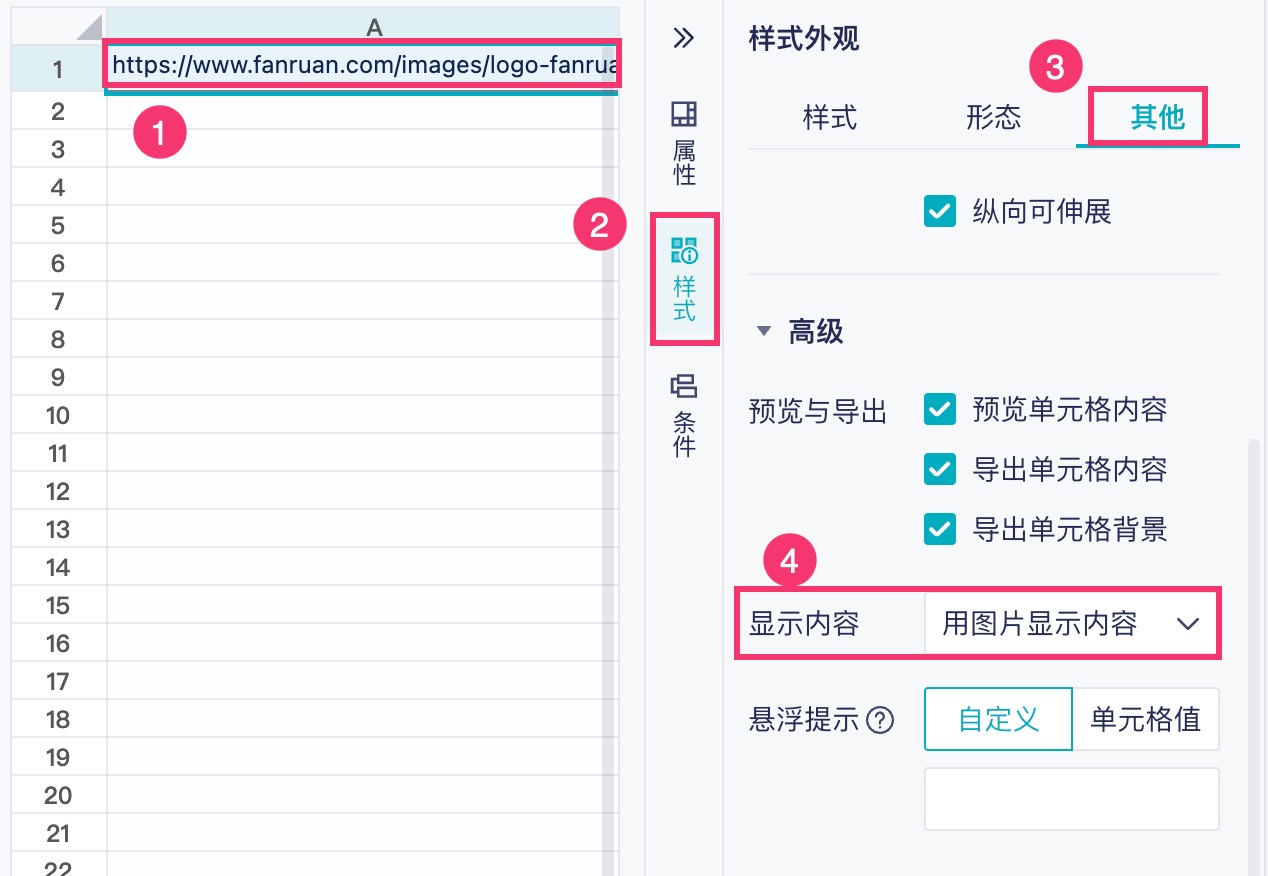Select column A header
The image size is (1268, 876).
(x=374, y=28)
